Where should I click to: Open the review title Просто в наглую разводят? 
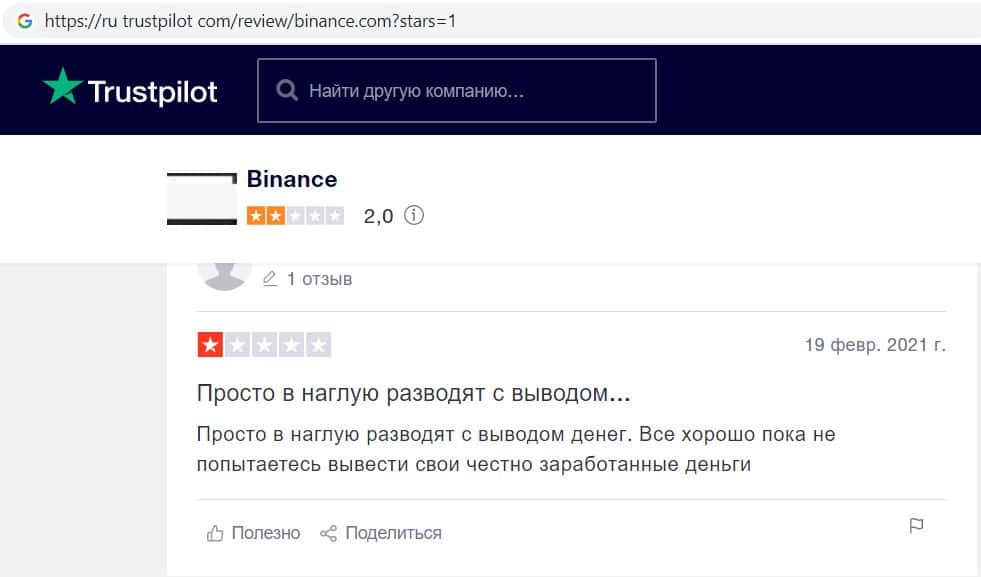(x=413, y=393)
